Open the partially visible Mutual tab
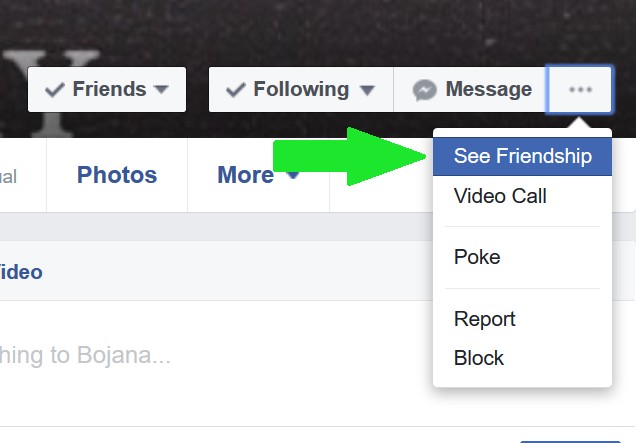The image size is (636, 443). click(x=8, y=177)
